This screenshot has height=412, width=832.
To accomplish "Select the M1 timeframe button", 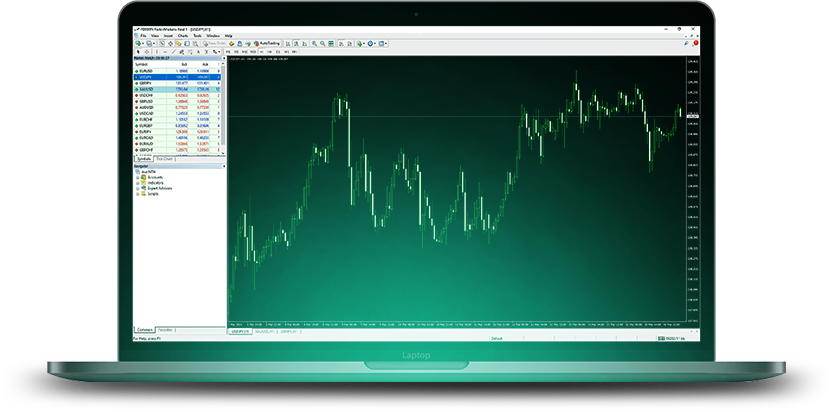I will (x=228, y=52).
